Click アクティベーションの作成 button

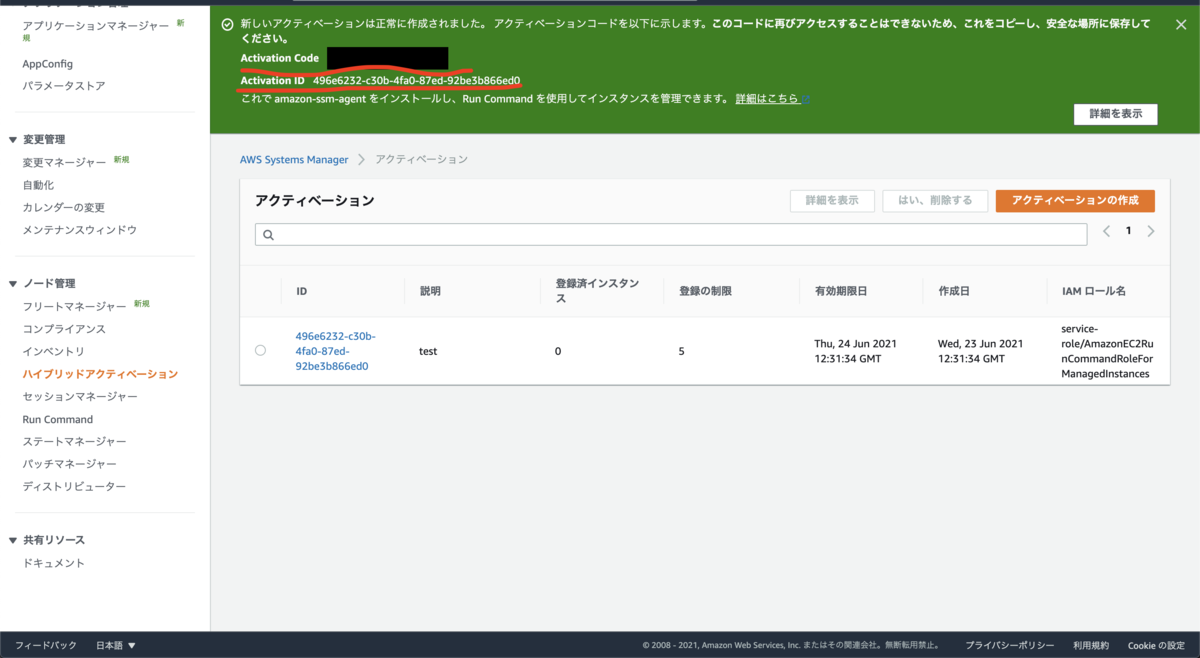coord(1075,201)
